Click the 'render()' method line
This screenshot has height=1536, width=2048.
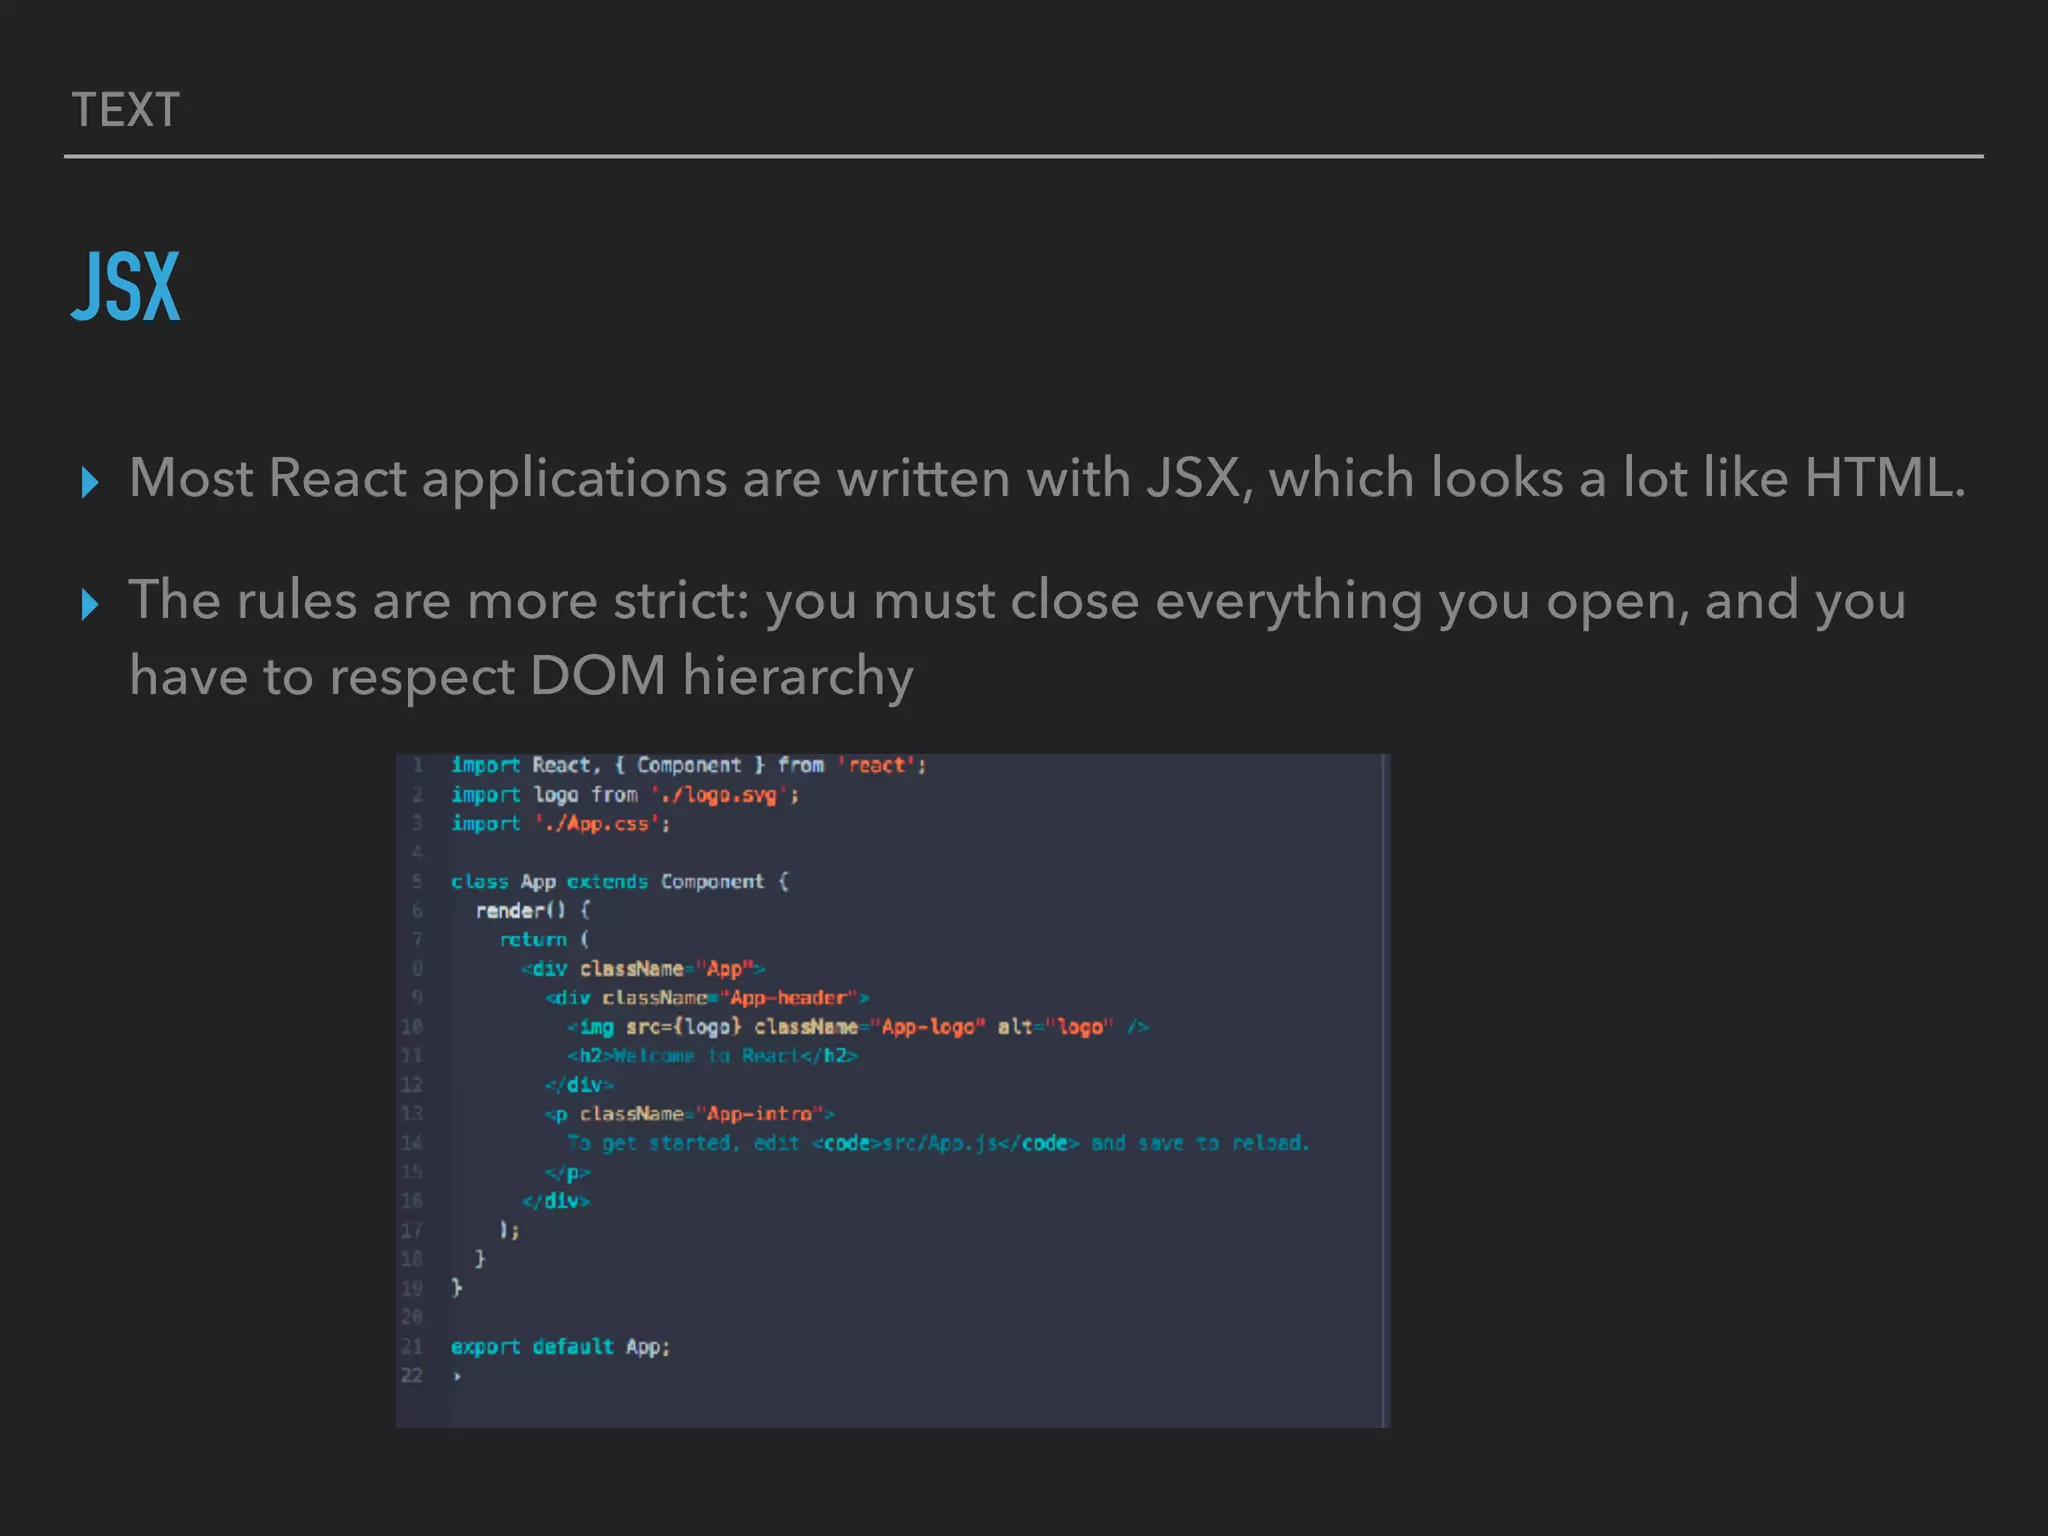(532, 911)
